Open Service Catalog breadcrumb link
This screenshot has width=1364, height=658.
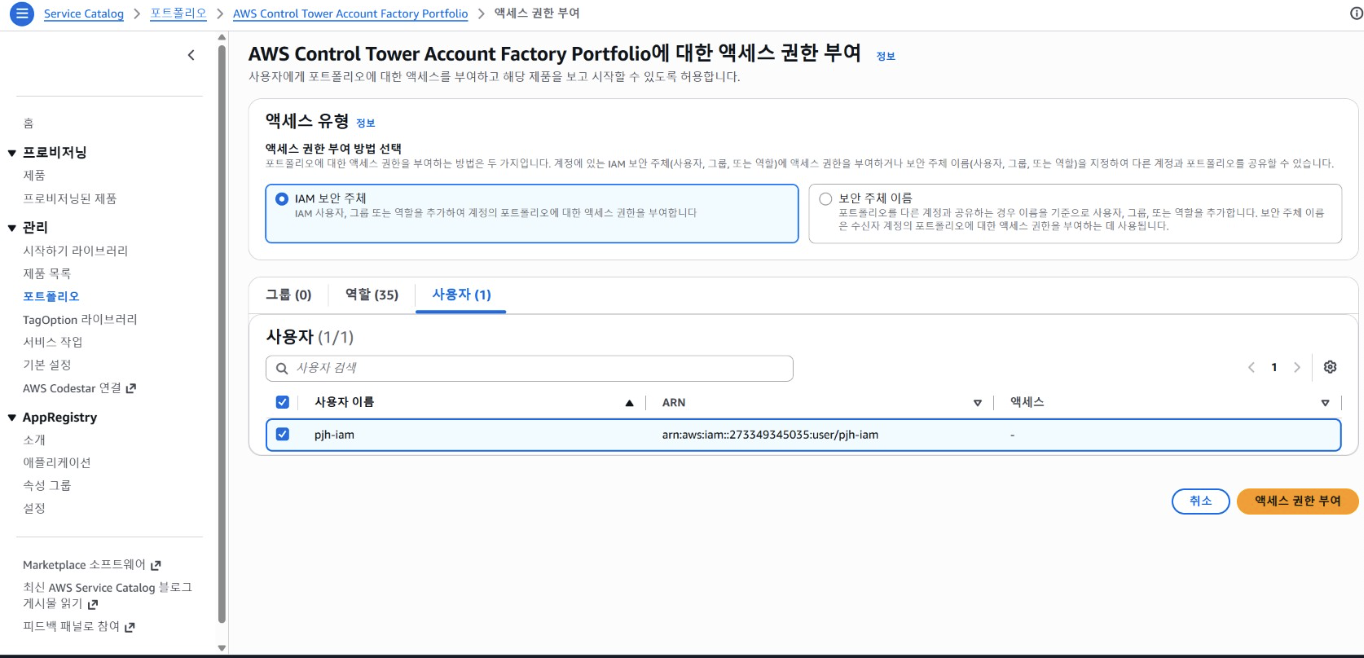(84, 14)
